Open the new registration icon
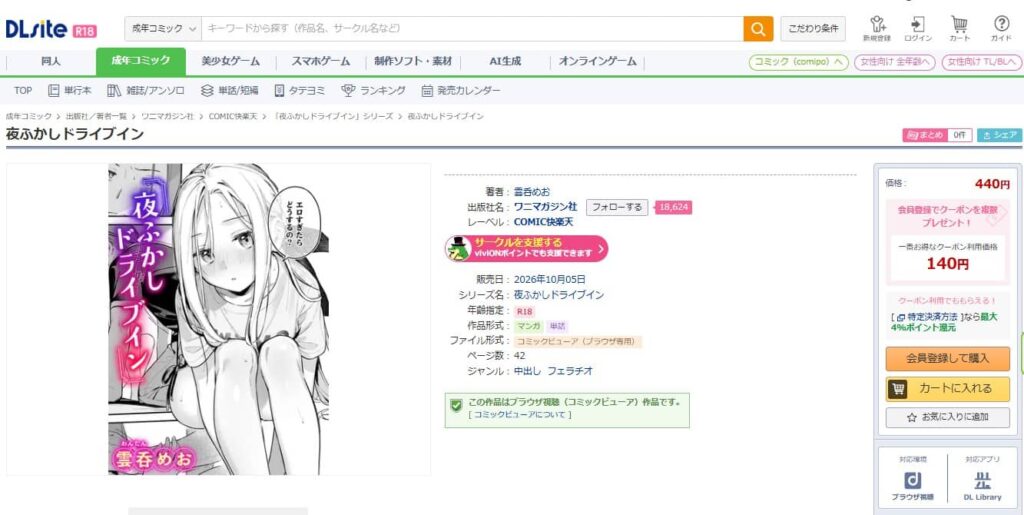1024x515 pixels. click(876, 29)
